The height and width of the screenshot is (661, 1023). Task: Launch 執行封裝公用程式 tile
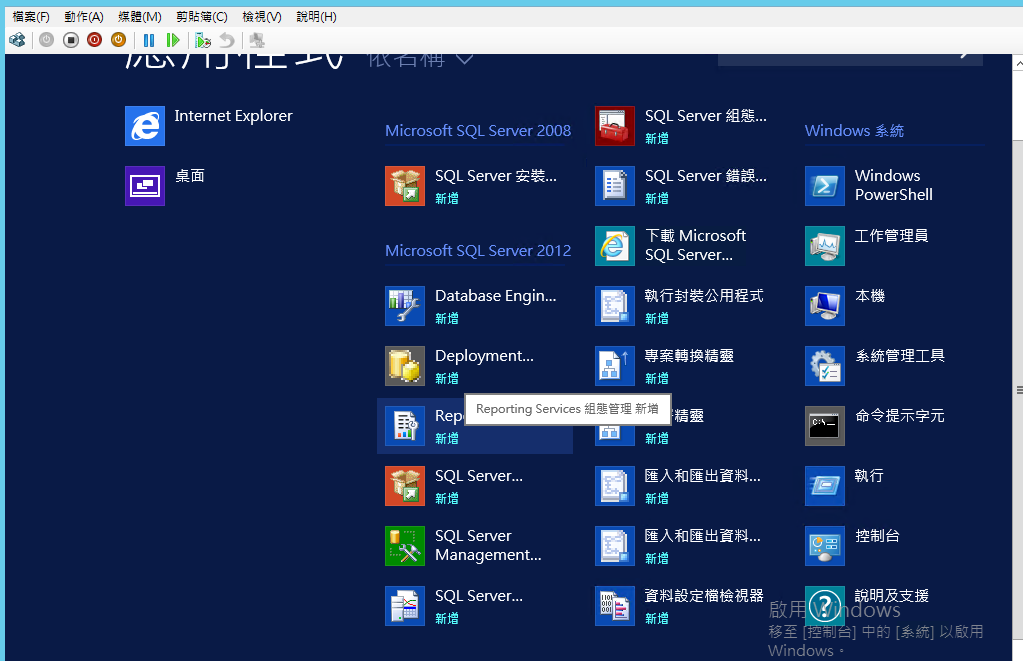679,306
